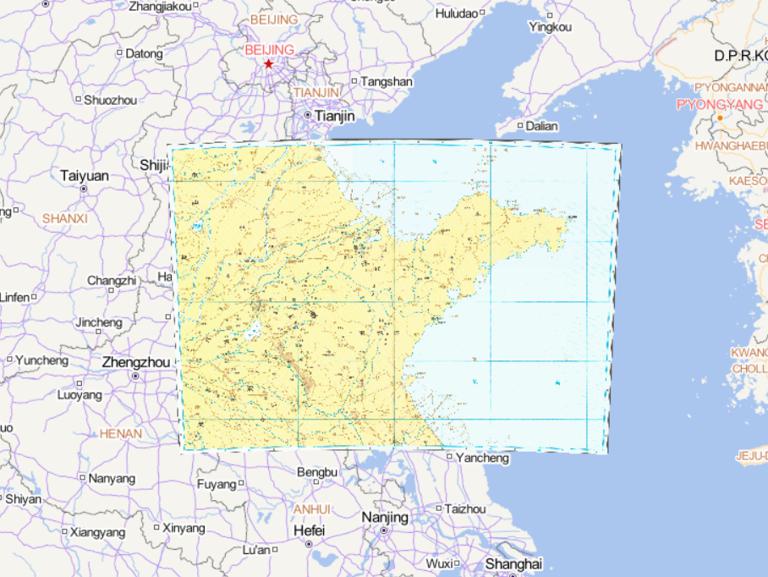Click the square marker left of Tangshan
Viewport: 768px width, 577px height.
click(x=355, y=81)
